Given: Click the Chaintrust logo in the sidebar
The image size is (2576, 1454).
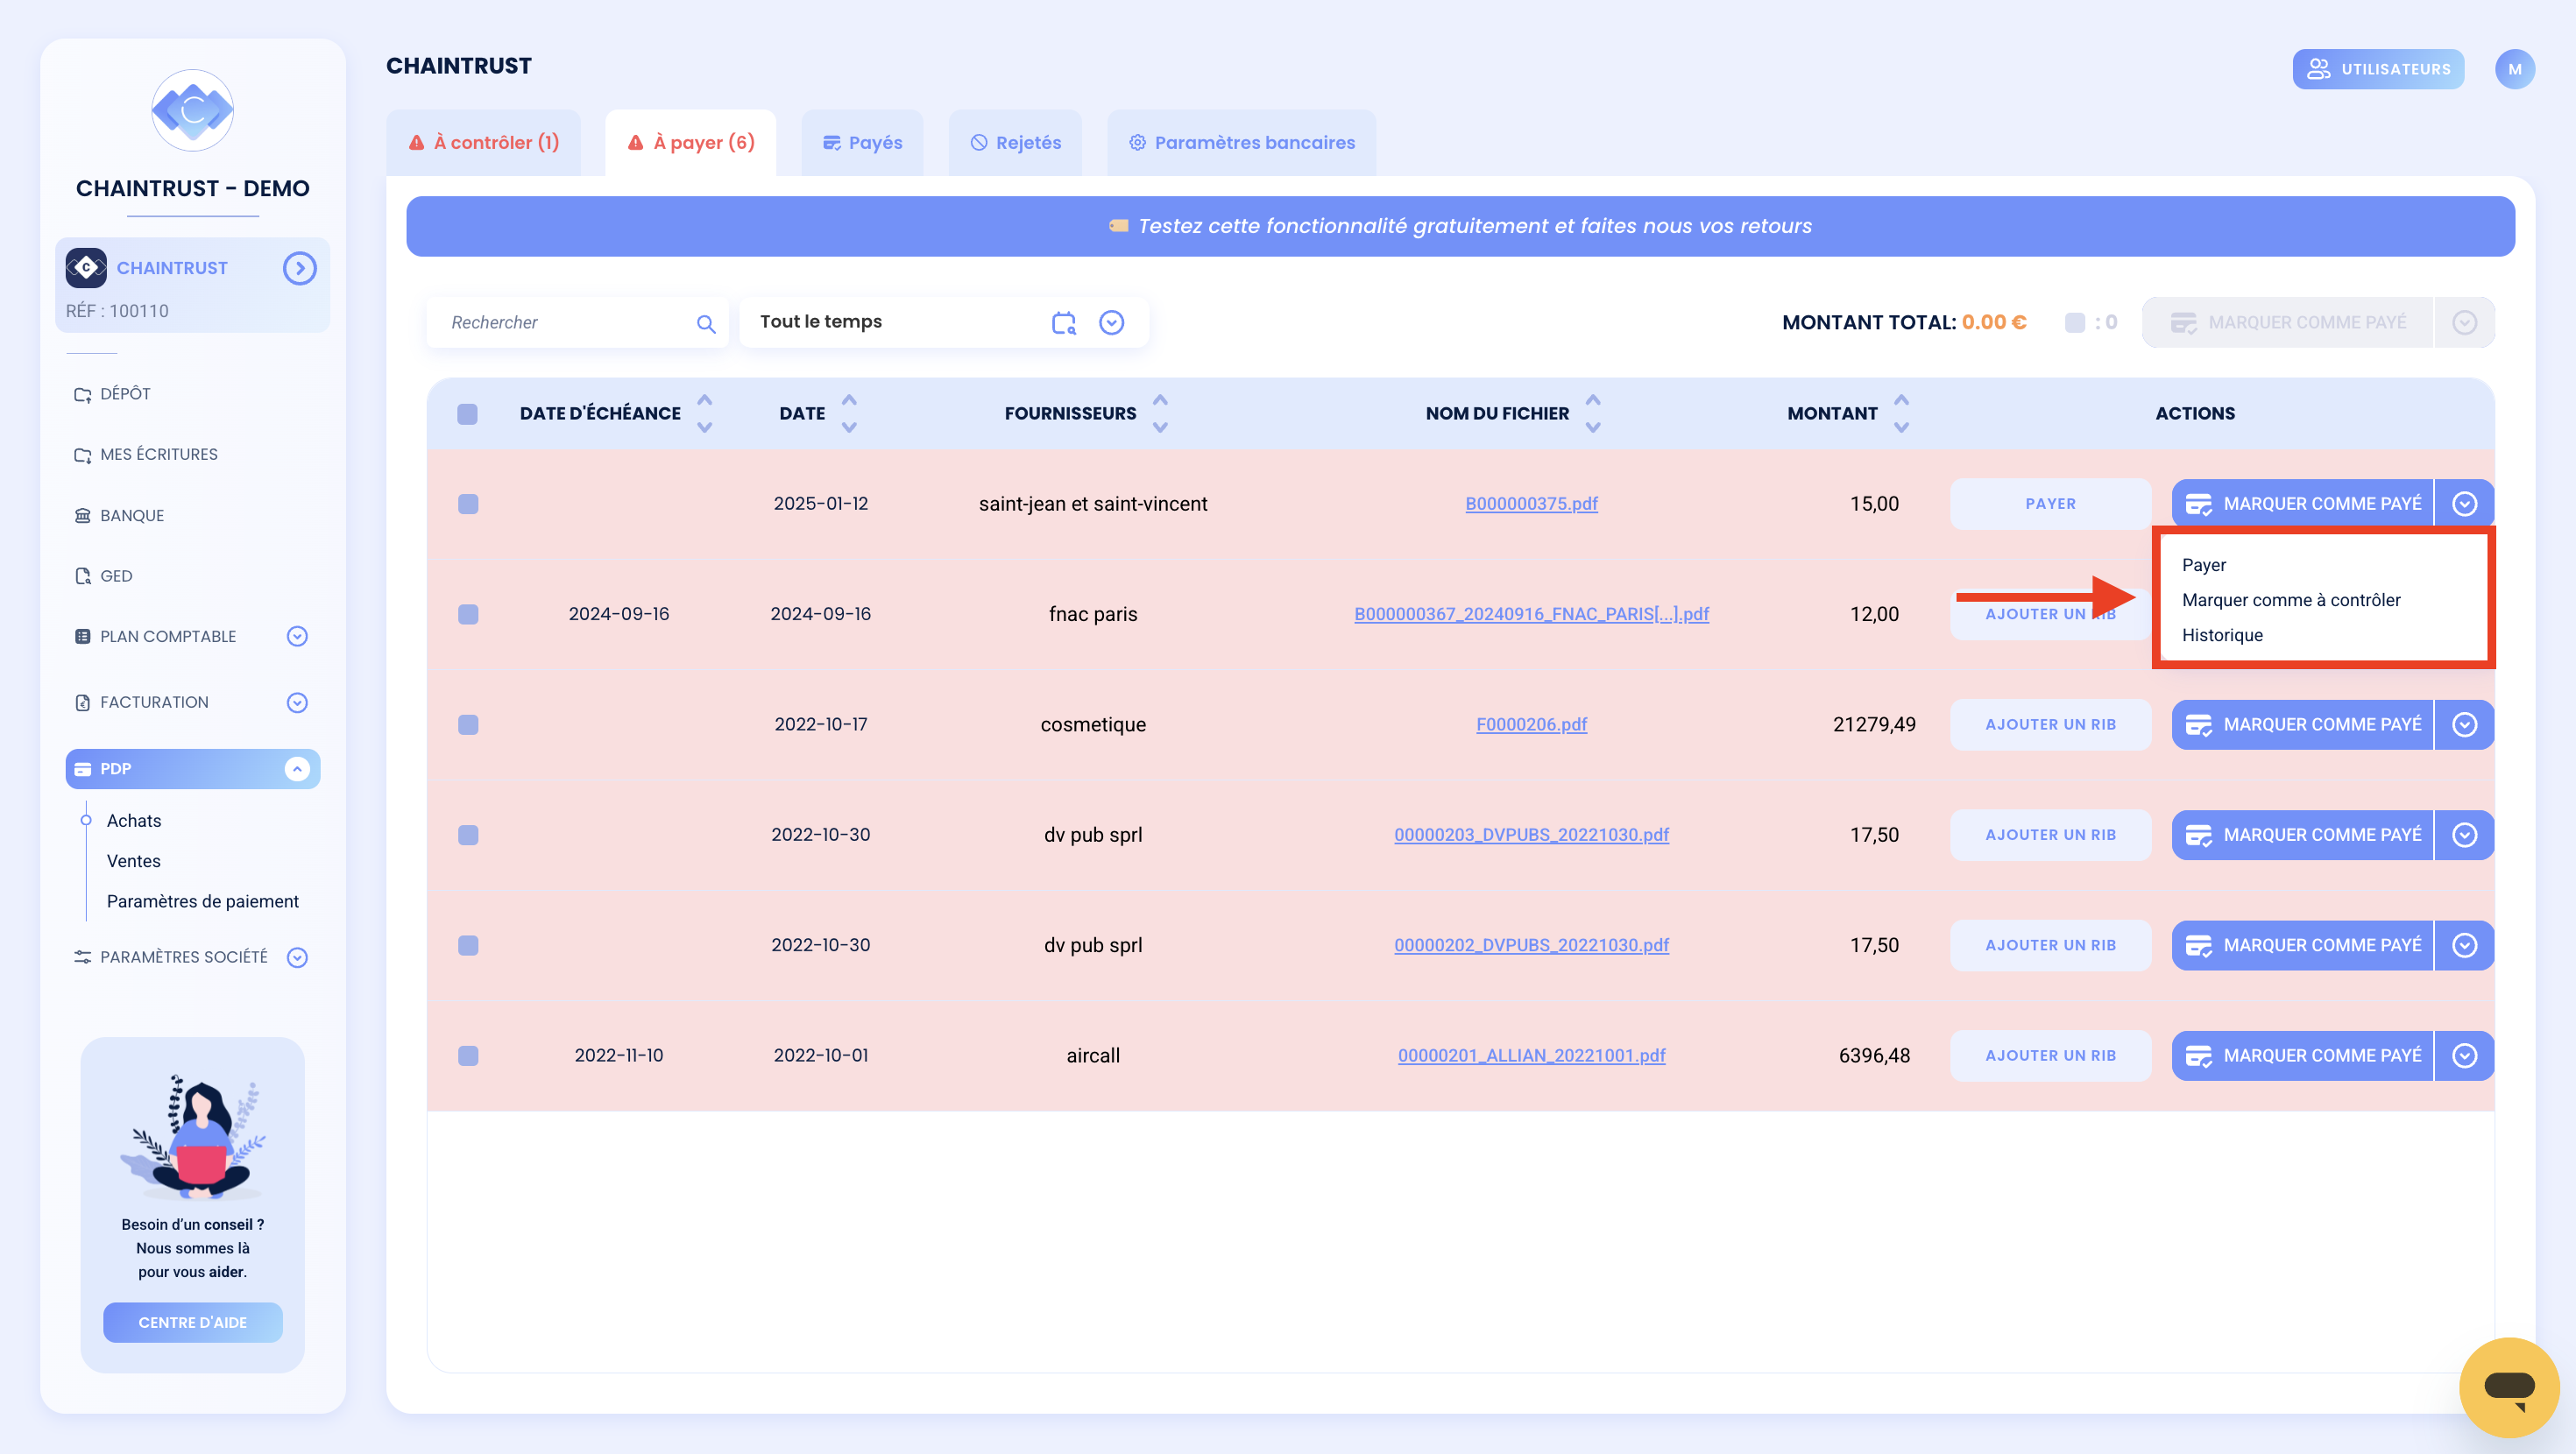Looking at the screenshot, I should point(192,110).
